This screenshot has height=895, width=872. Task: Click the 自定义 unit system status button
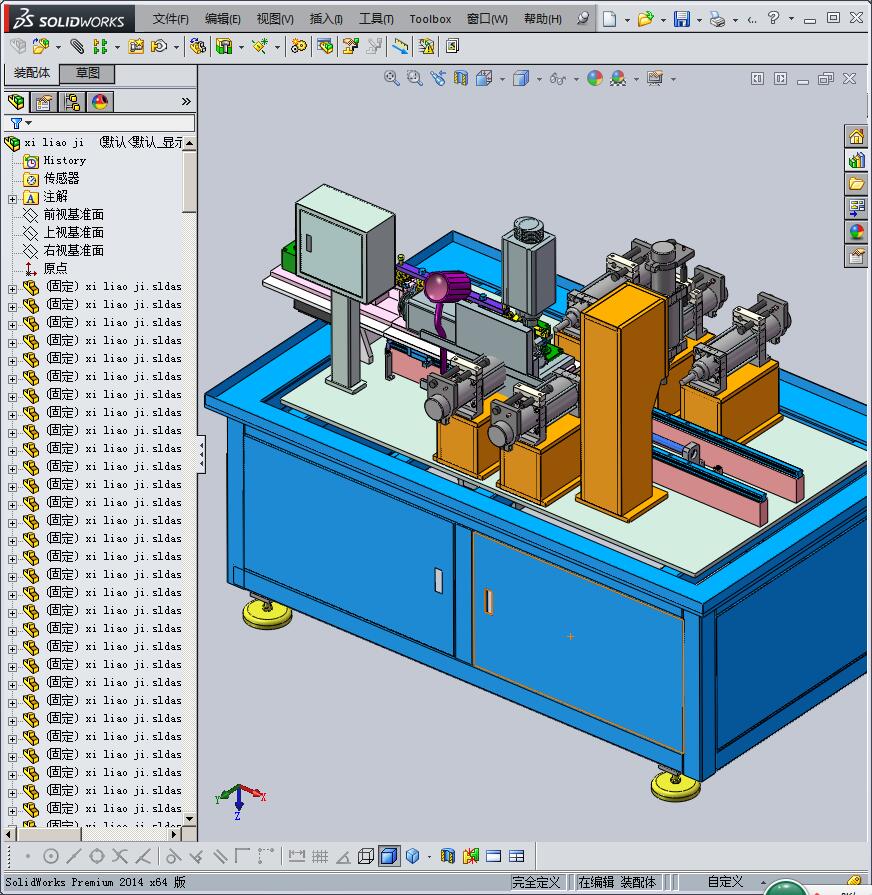[725, 881]
